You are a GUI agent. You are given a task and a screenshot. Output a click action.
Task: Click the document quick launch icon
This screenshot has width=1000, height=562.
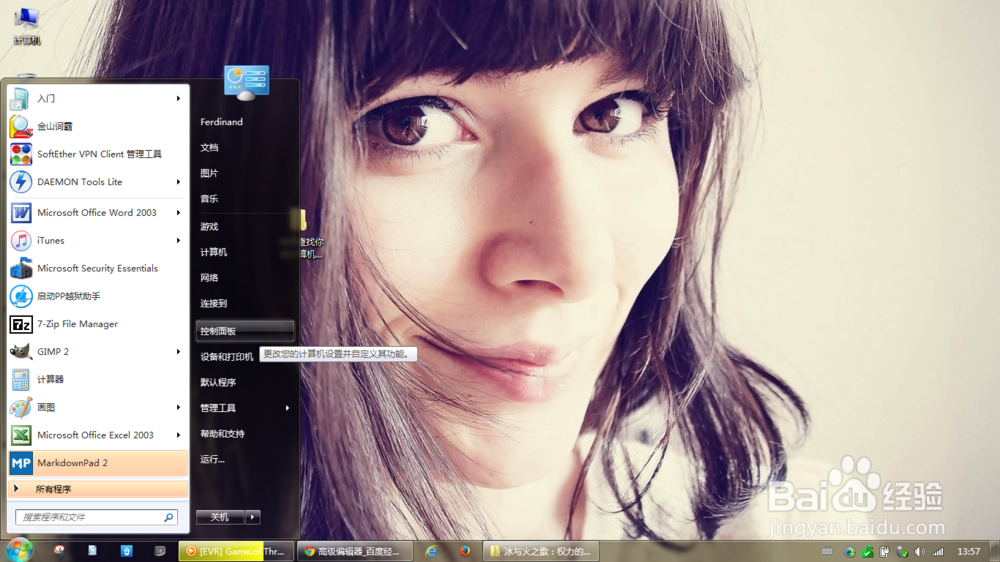[x=92, y=551]
